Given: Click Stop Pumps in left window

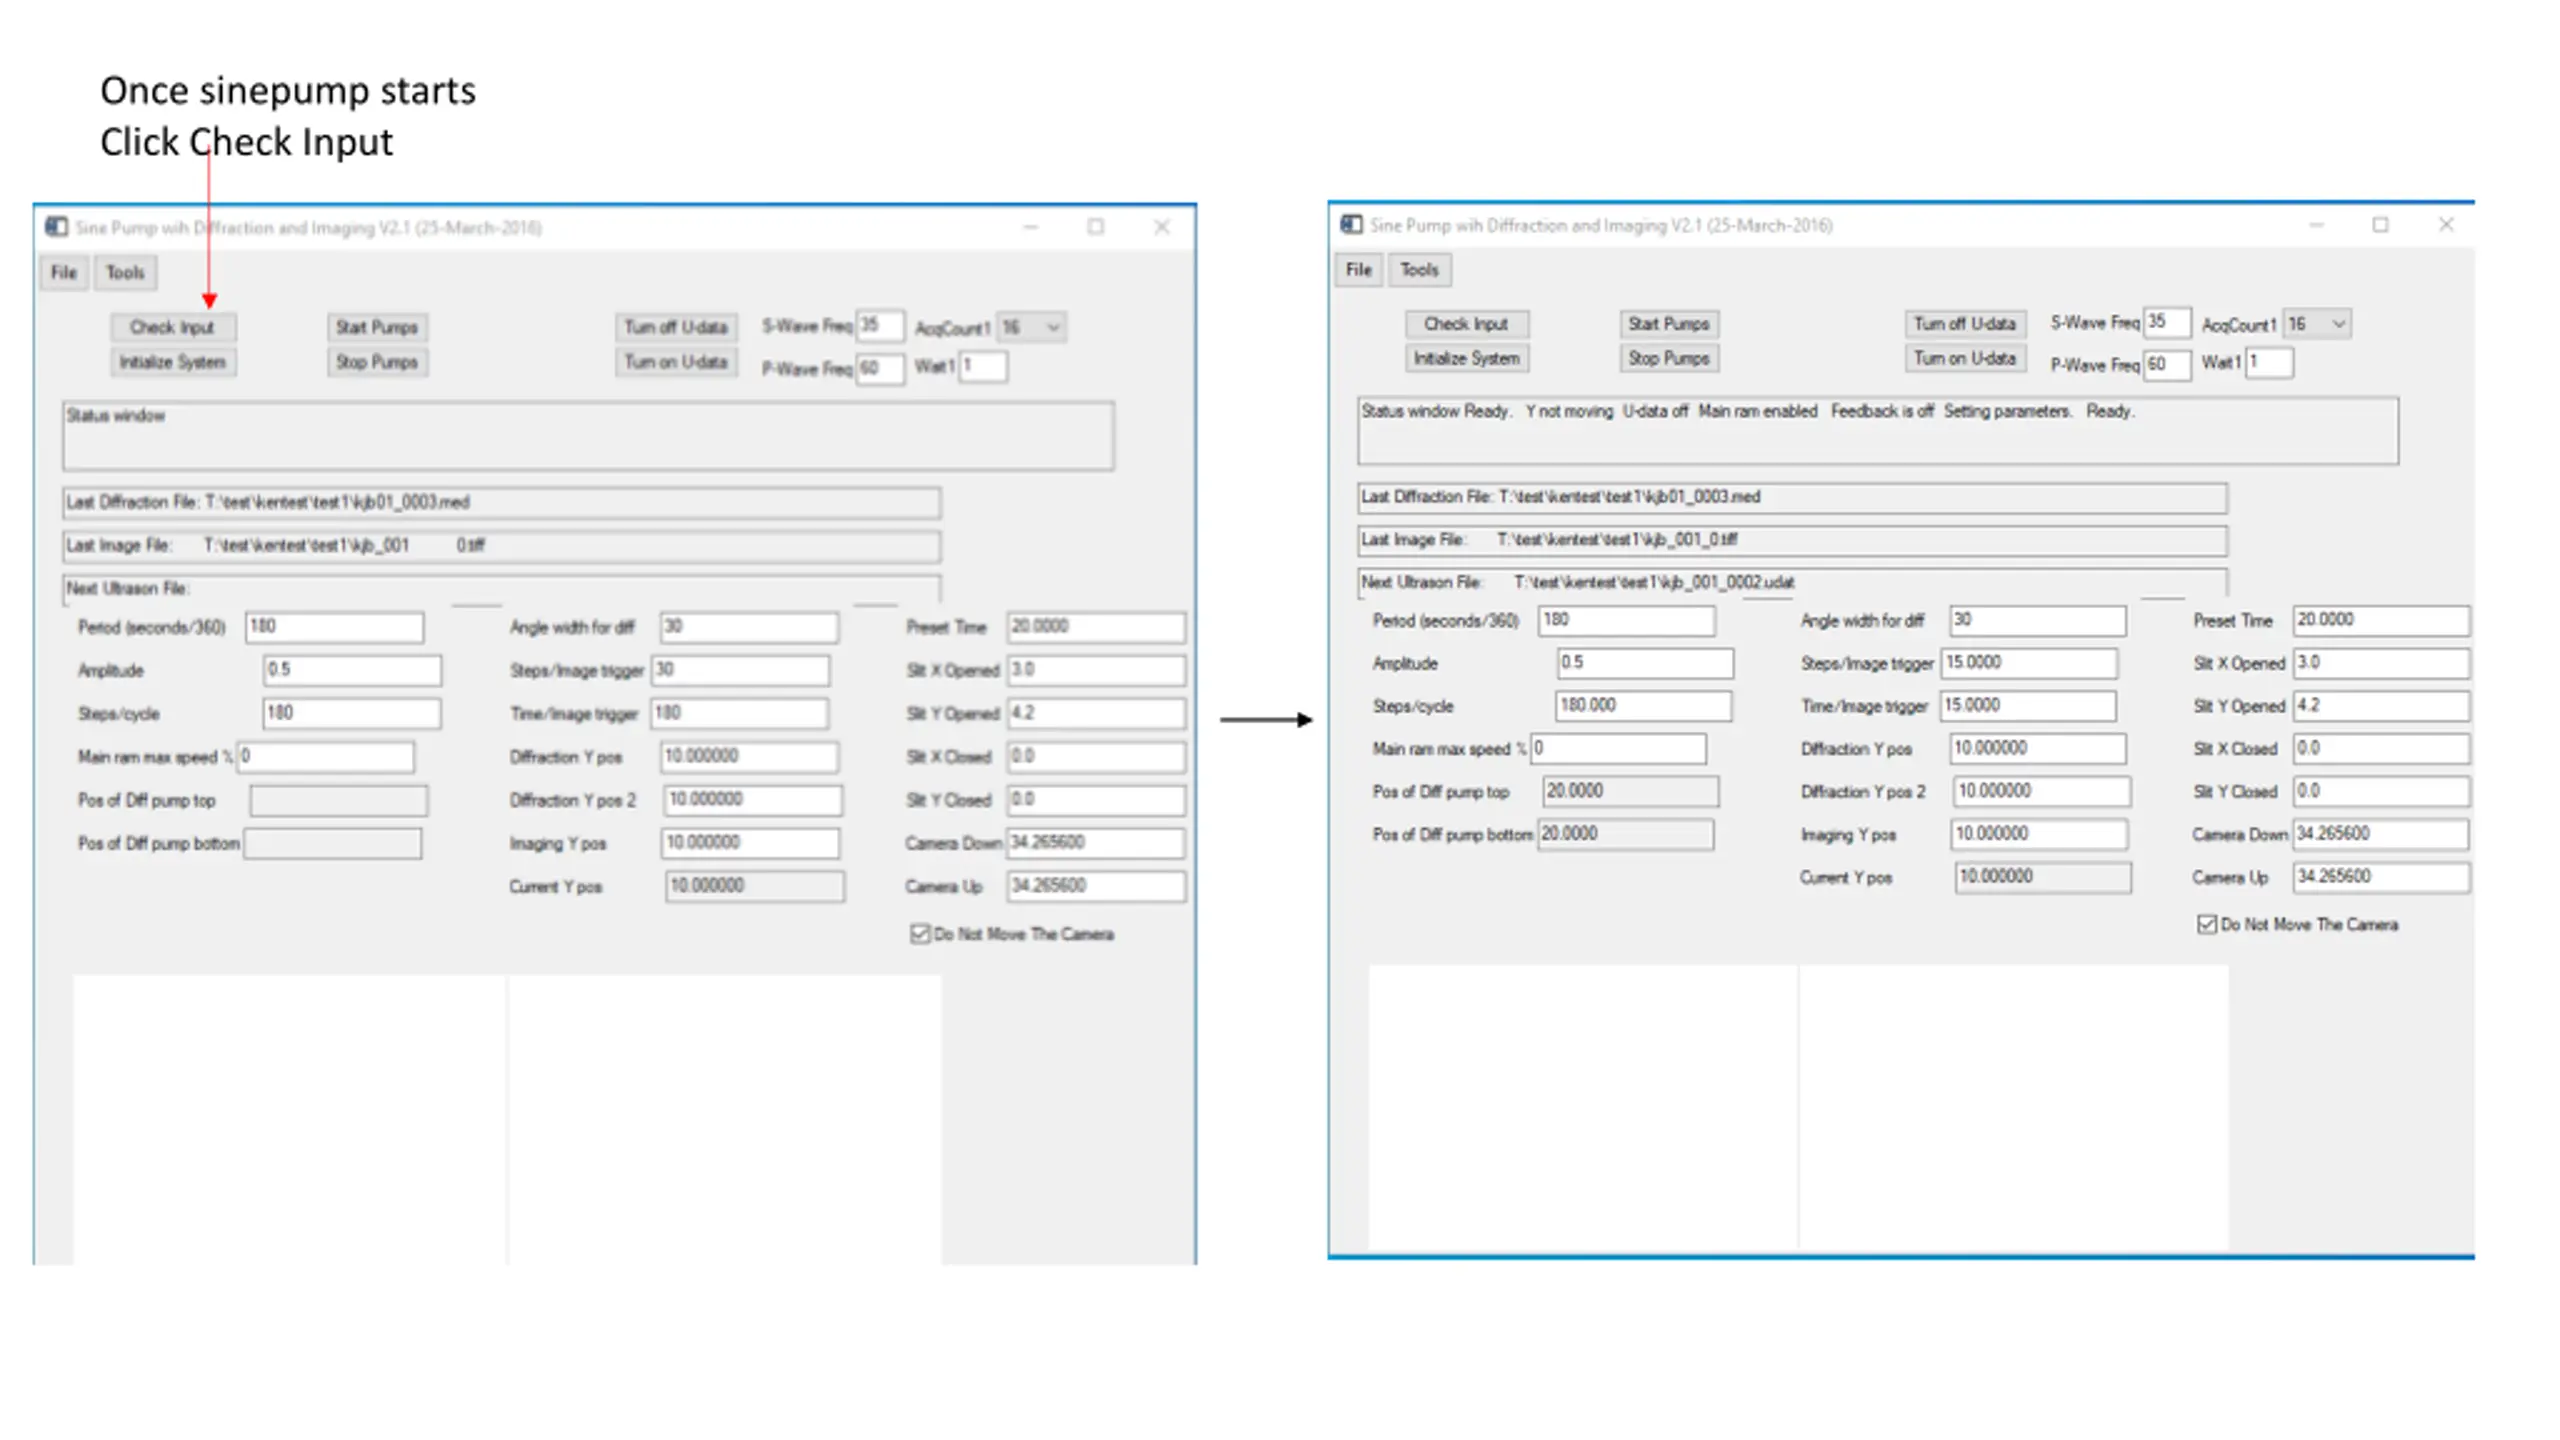Looking at the screenshot, I should click(377, 362).
